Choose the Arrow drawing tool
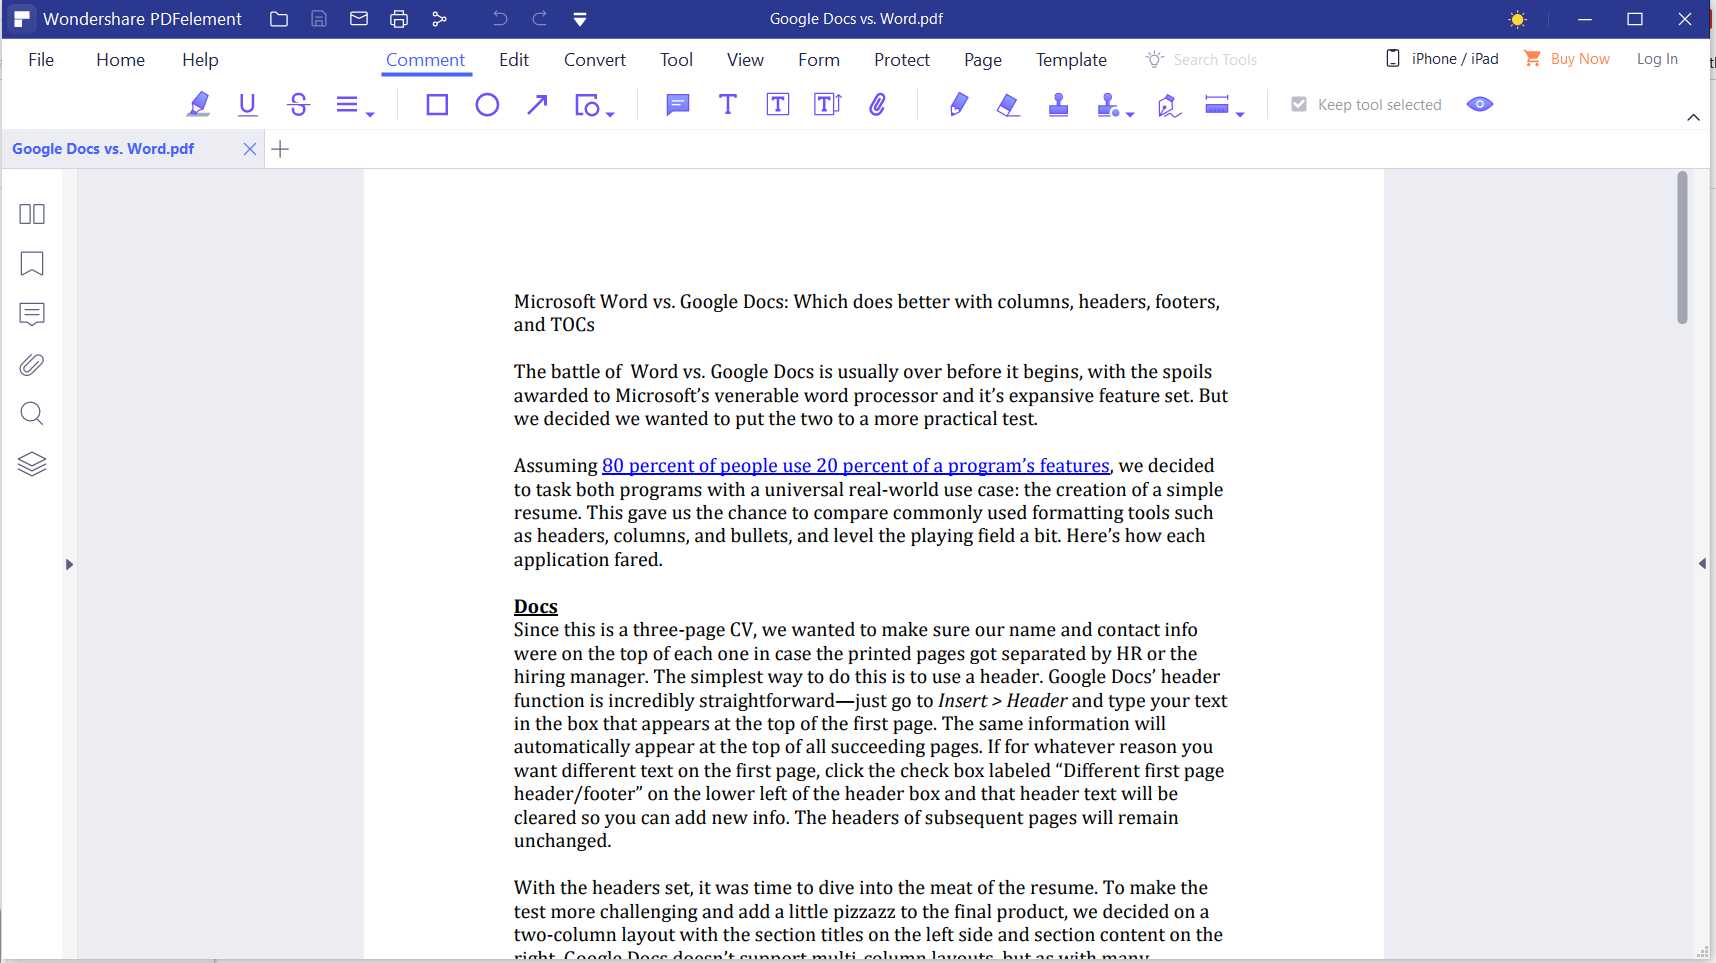Screen dimensions: 1716x963 [537, 104]
